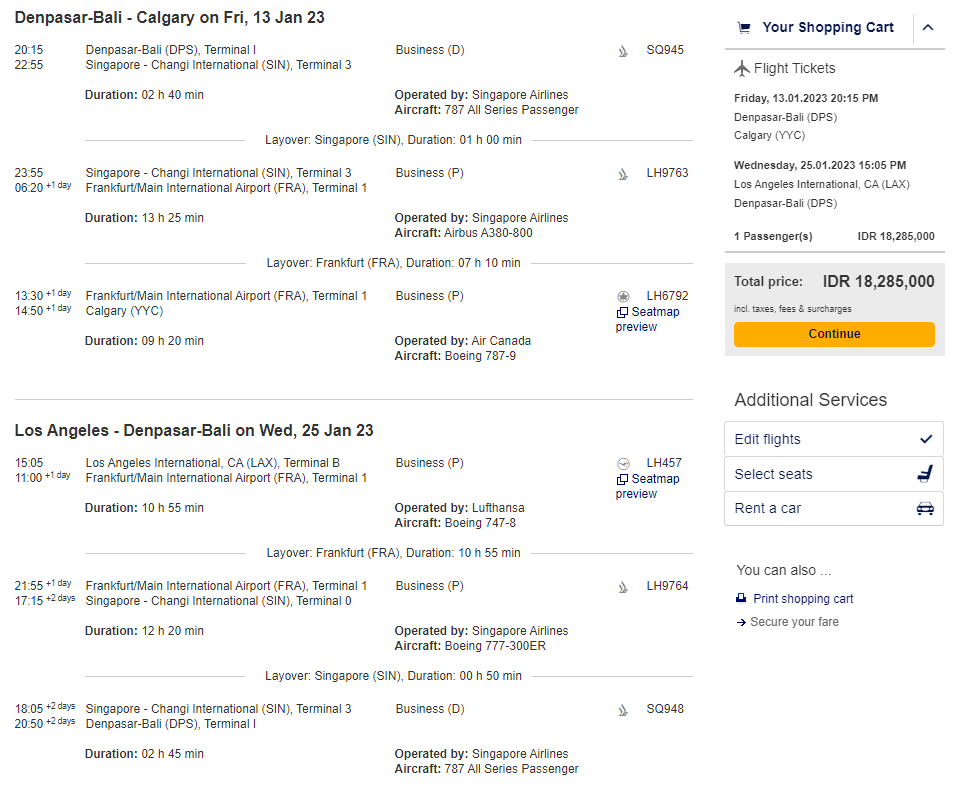Screen dimensions: 953x802
Task: Open Seatmap preview for flight LH457
Action: [x=648, y=486]
